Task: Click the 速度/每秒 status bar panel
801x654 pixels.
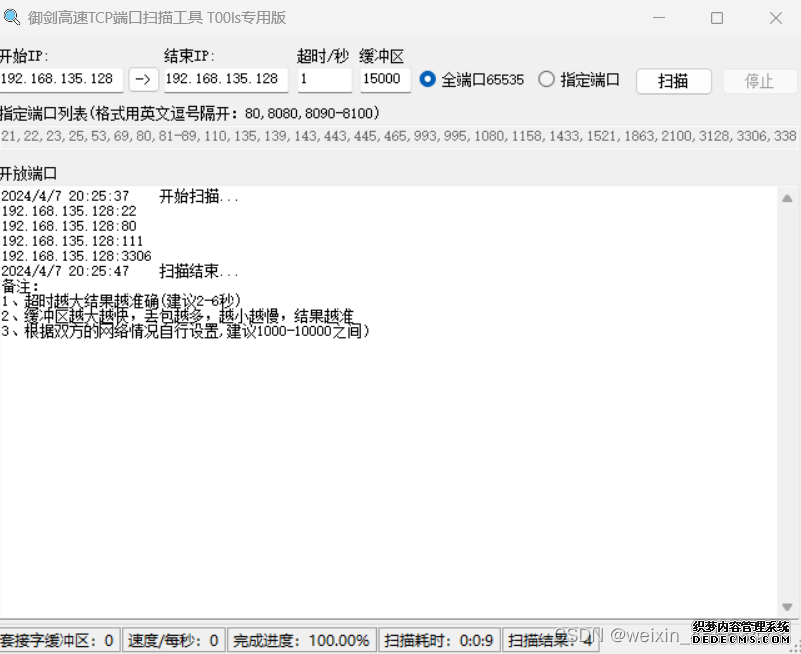Action: click(174, 640)
